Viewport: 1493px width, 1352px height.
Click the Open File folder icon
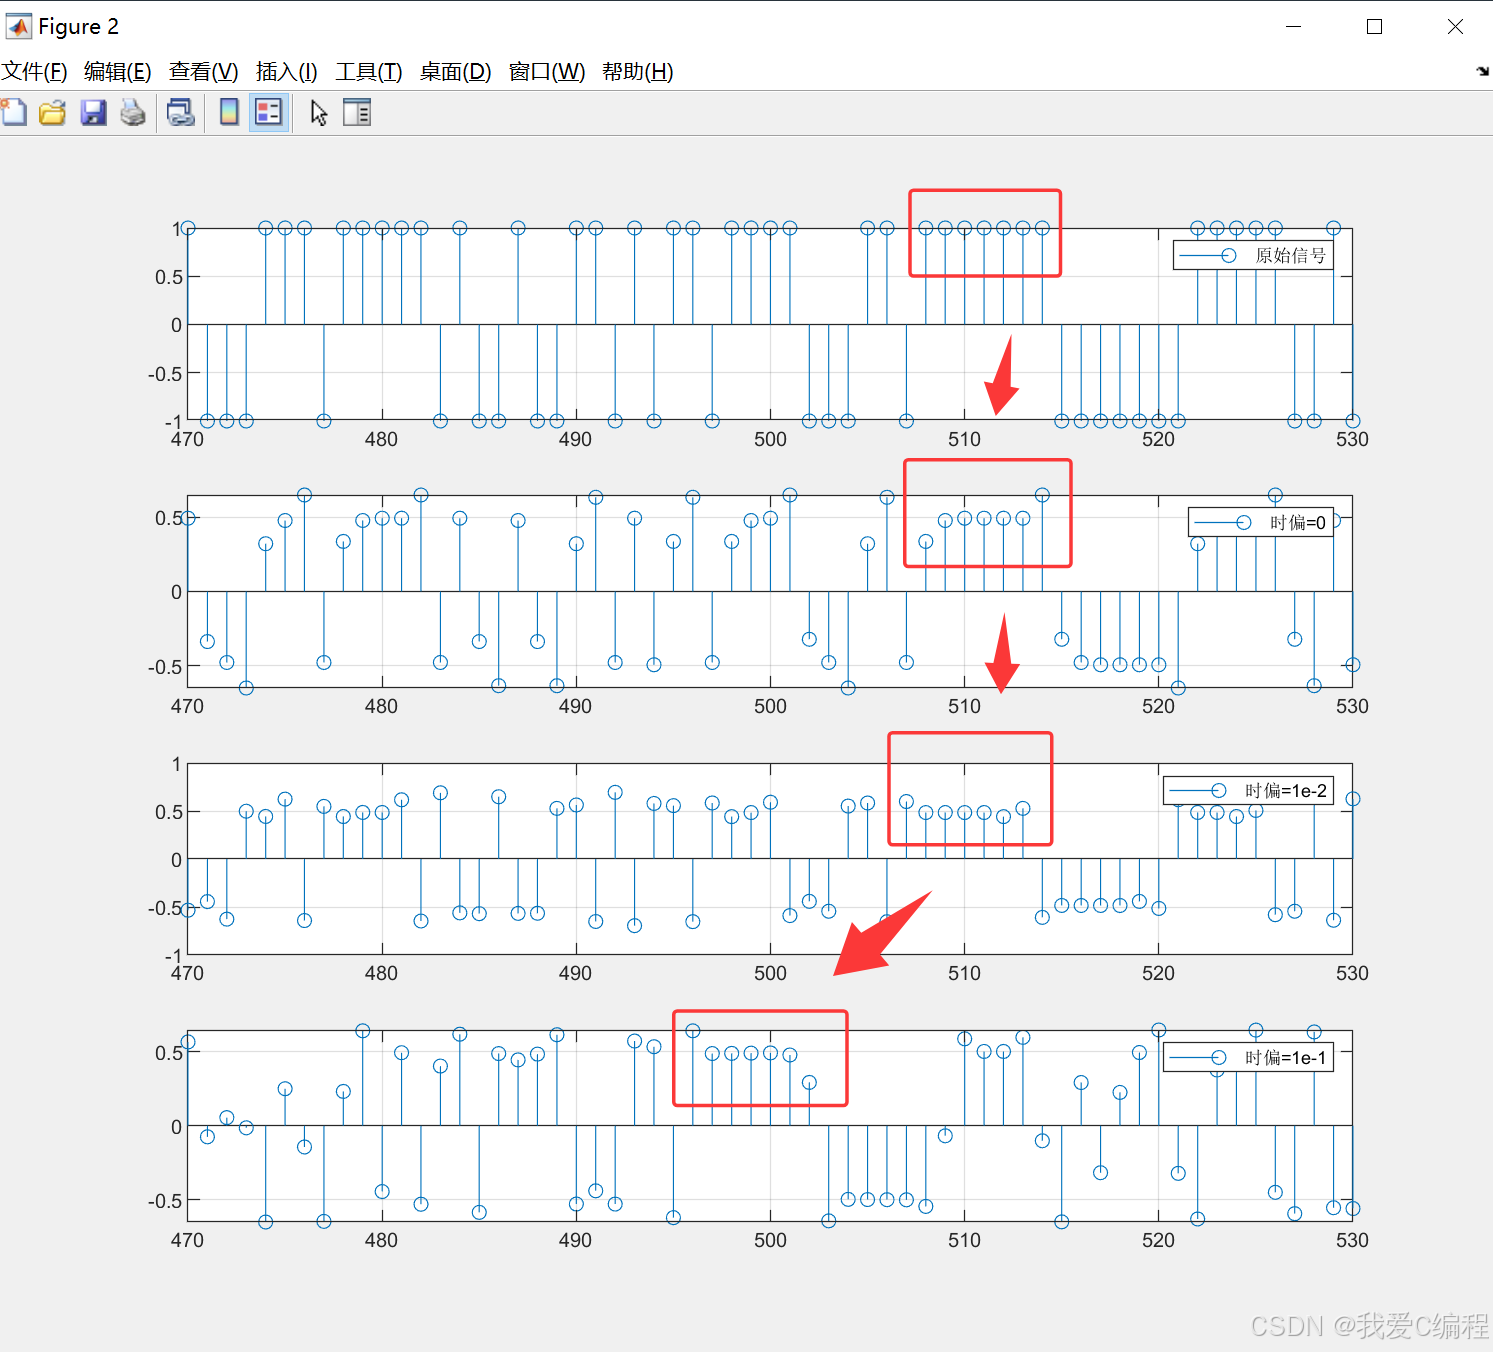point(53,112)
